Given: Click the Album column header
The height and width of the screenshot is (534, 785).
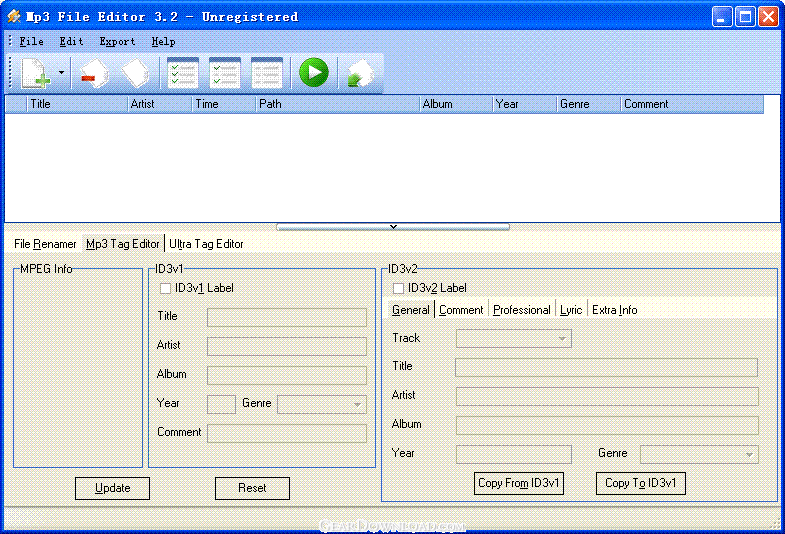Looking at the screenshot, I should pyautogui.click(x=456, y=104).
